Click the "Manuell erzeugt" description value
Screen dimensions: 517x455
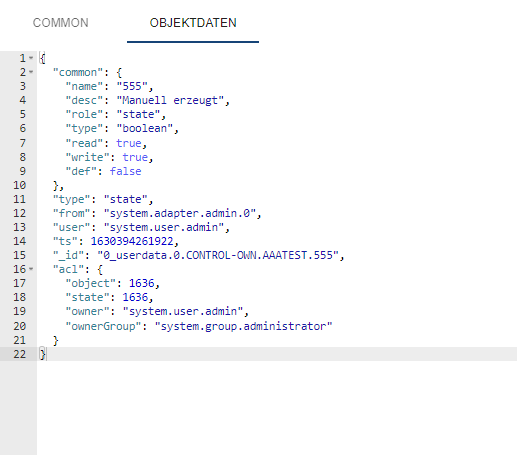click(x=170, y=100)
